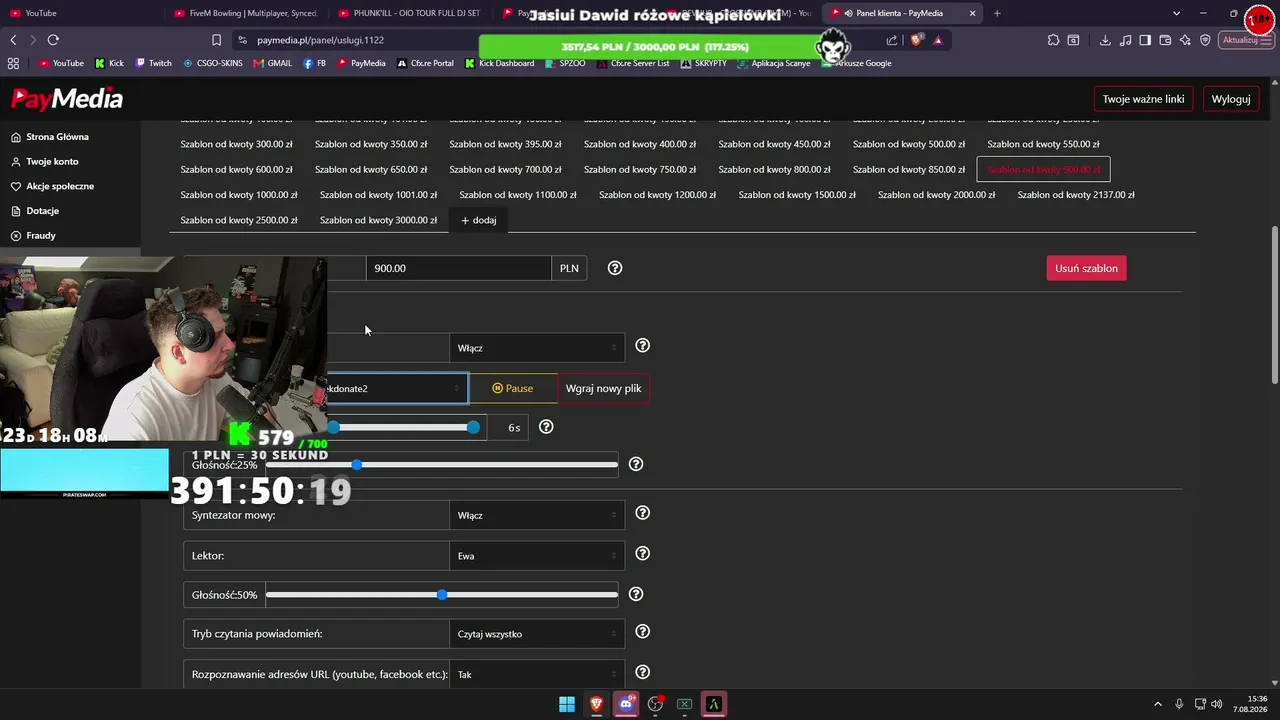Open Twoje konto in sidebar
This screenshot has height=720, width=1280.
pyautogui.click(x=52, y=161)
